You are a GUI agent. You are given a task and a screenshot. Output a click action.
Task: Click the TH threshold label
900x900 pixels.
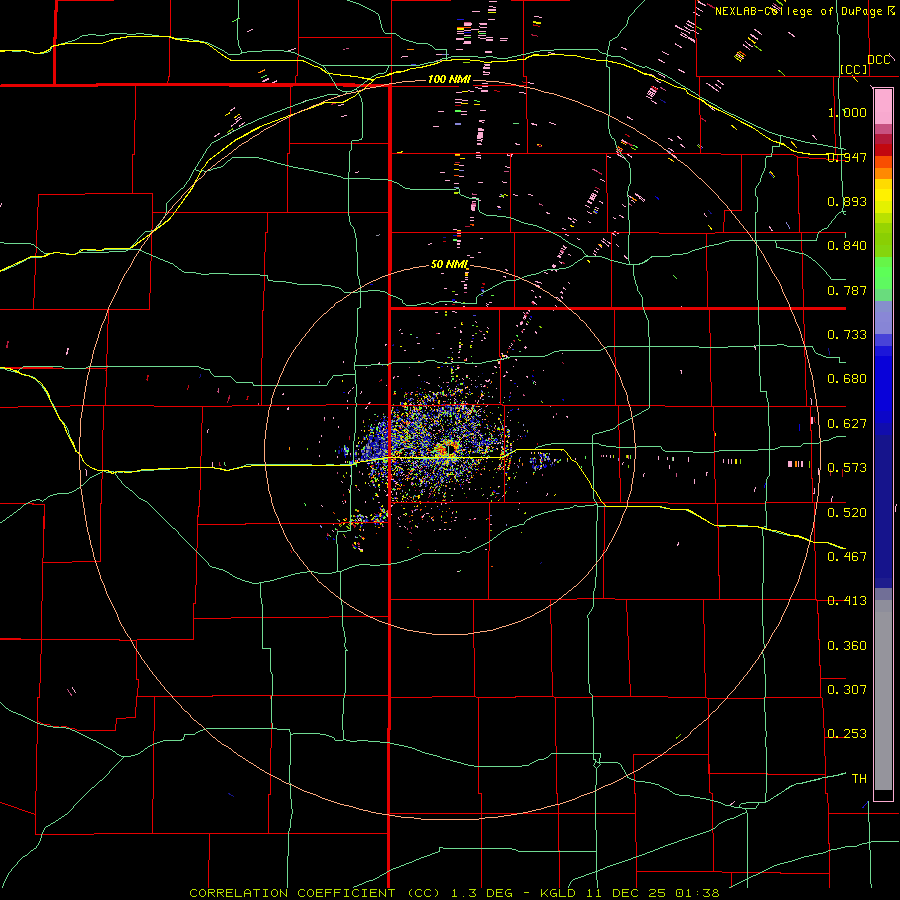click(x=859, y=779)
